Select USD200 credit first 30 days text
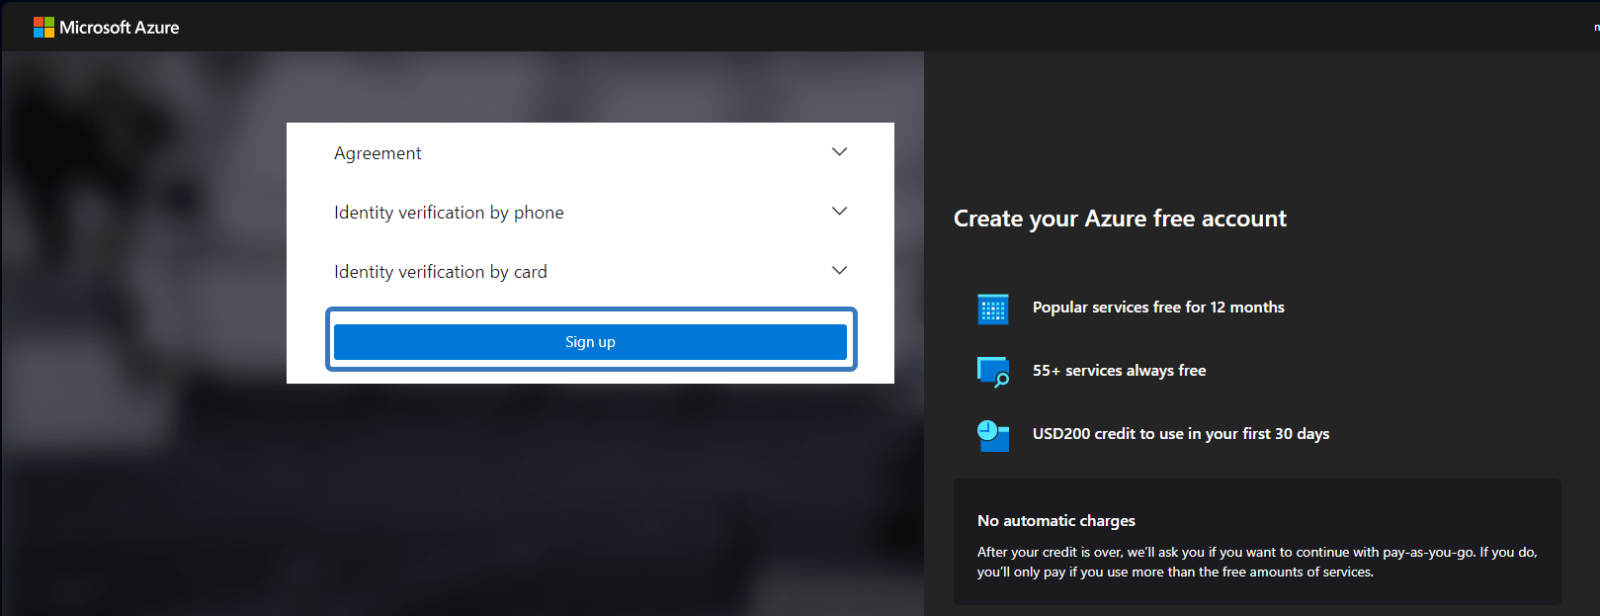The image size is (1600, 616). (x=1181, y=434)
